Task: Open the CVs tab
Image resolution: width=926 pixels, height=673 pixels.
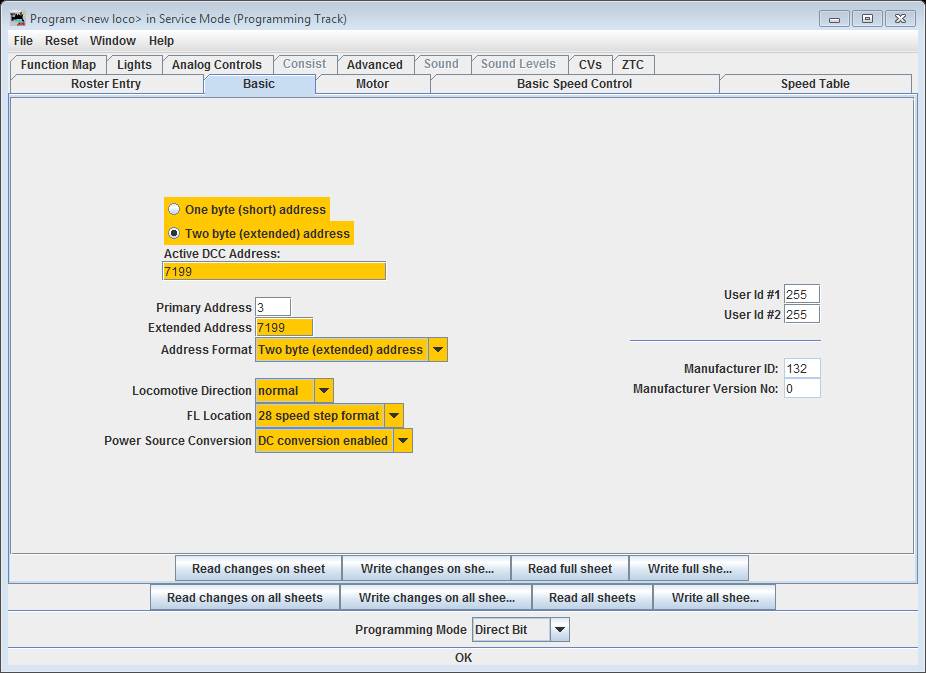Action: tap(590, 65)
